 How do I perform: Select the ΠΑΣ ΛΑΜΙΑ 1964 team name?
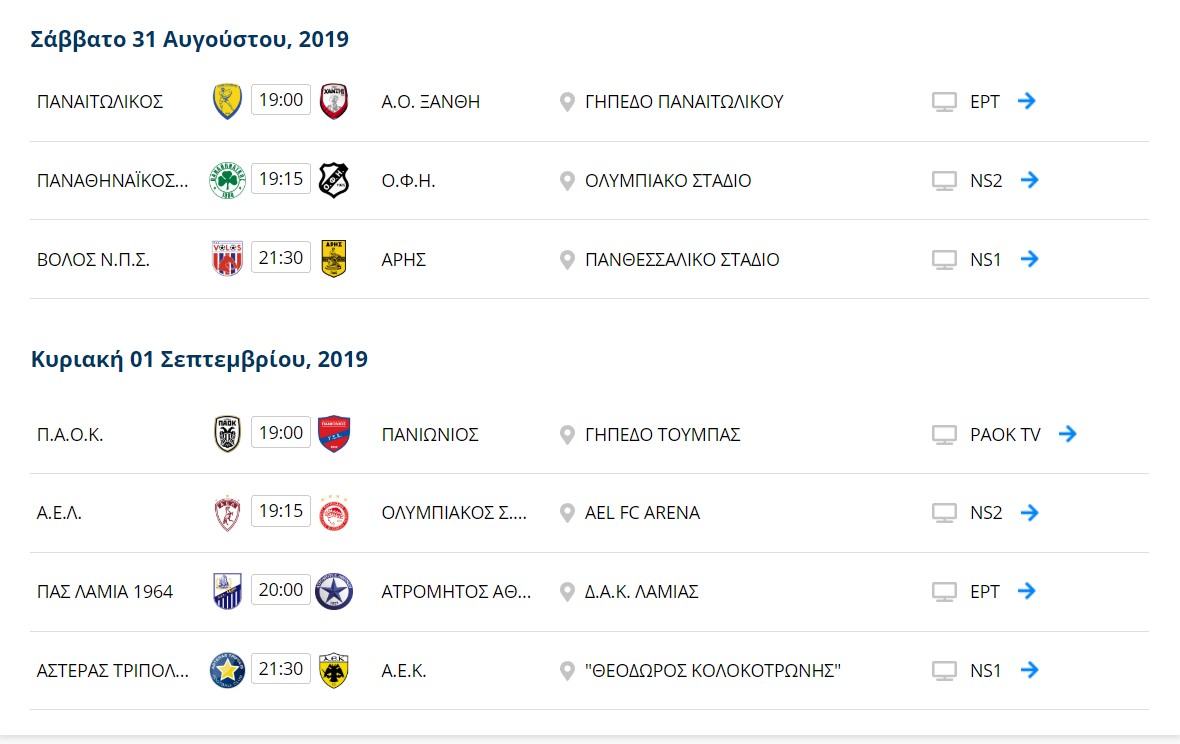pos(105,592)
